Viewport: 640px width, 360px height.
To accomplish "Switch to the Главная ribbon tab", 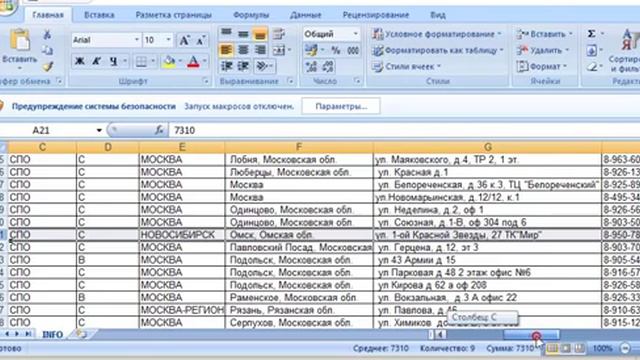I will [48, 15].
